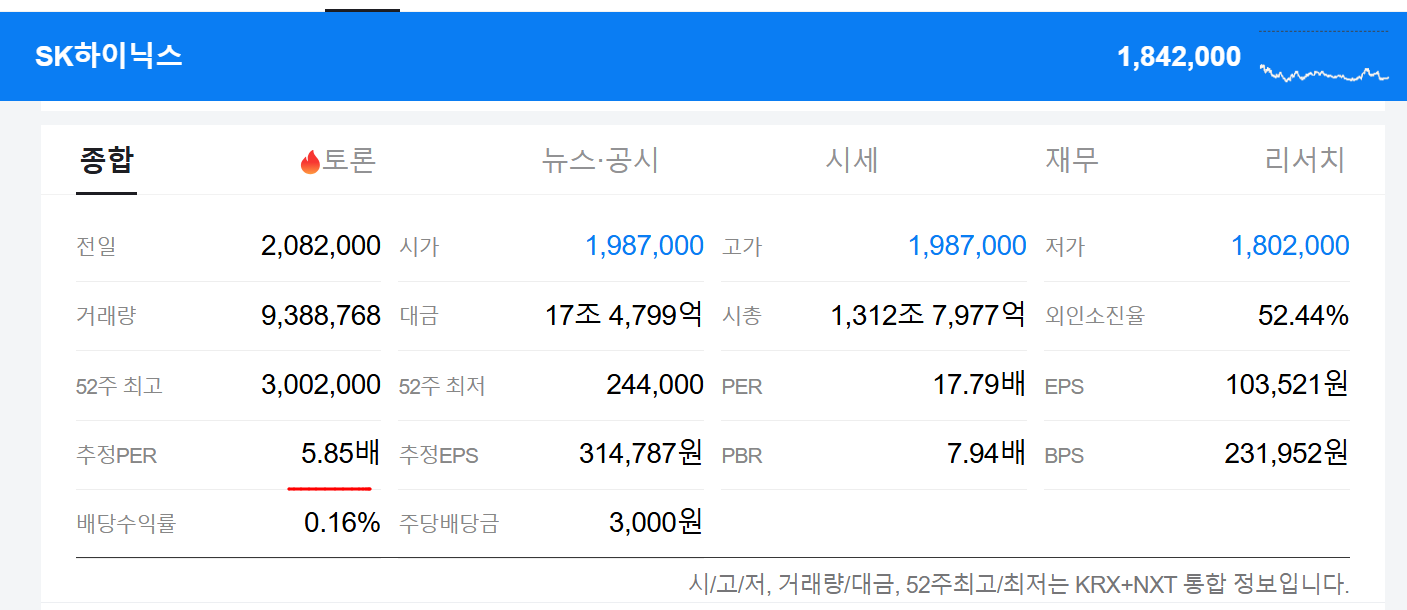This screenshot has width=1407, height=610.
Task: Open the 리서치 research tab
Action: click(x=1305, y=160)
